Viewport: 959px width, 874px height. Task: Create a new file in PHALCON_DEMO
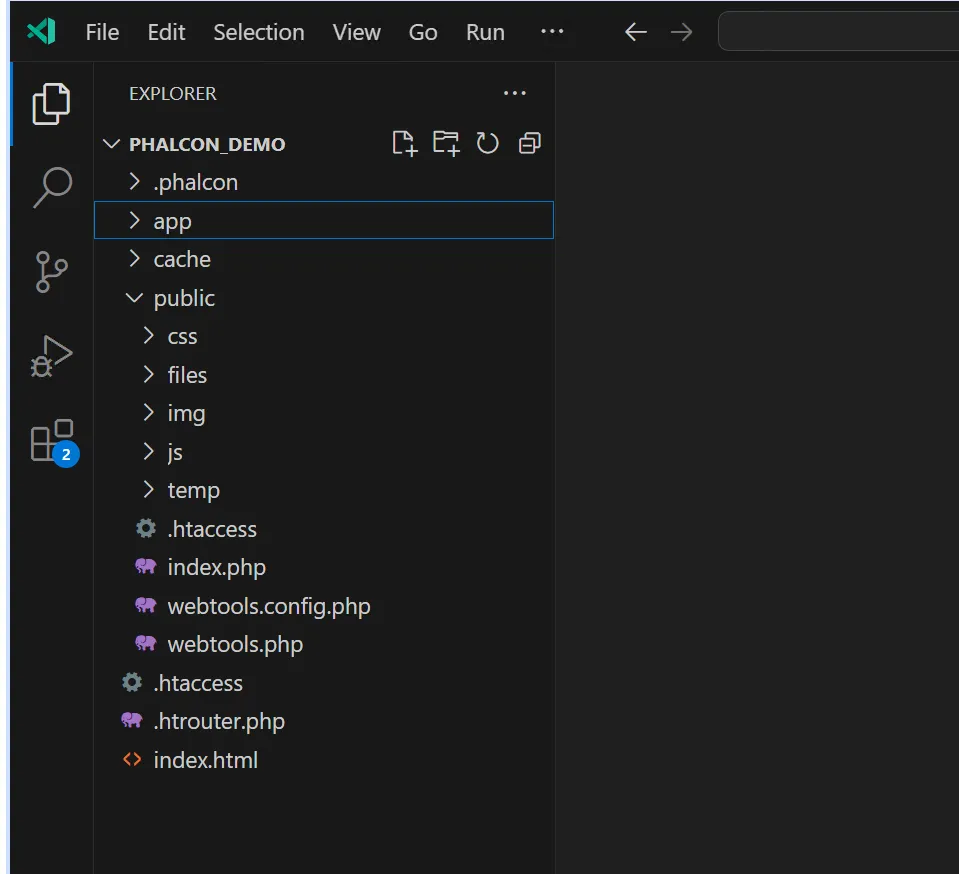click(404, 144)
